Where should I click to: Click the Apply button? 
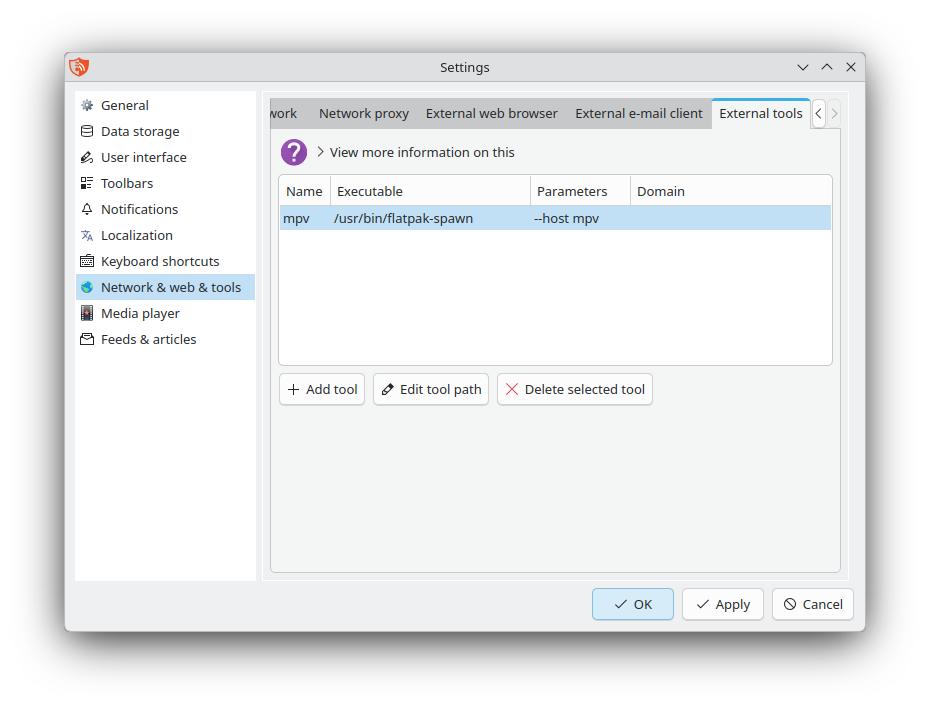click(x=722, y=604)
